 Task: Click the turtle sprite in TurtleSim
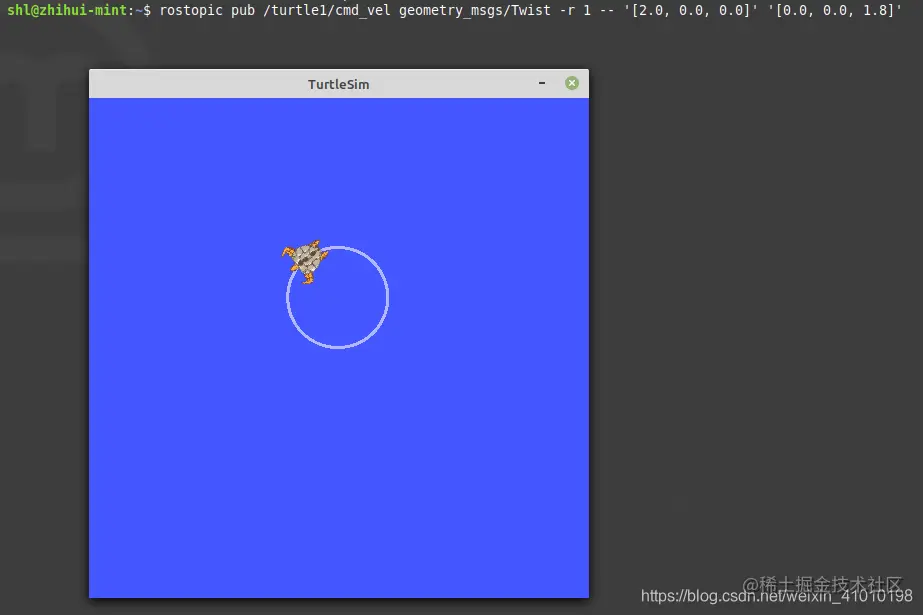coord(305,261)
